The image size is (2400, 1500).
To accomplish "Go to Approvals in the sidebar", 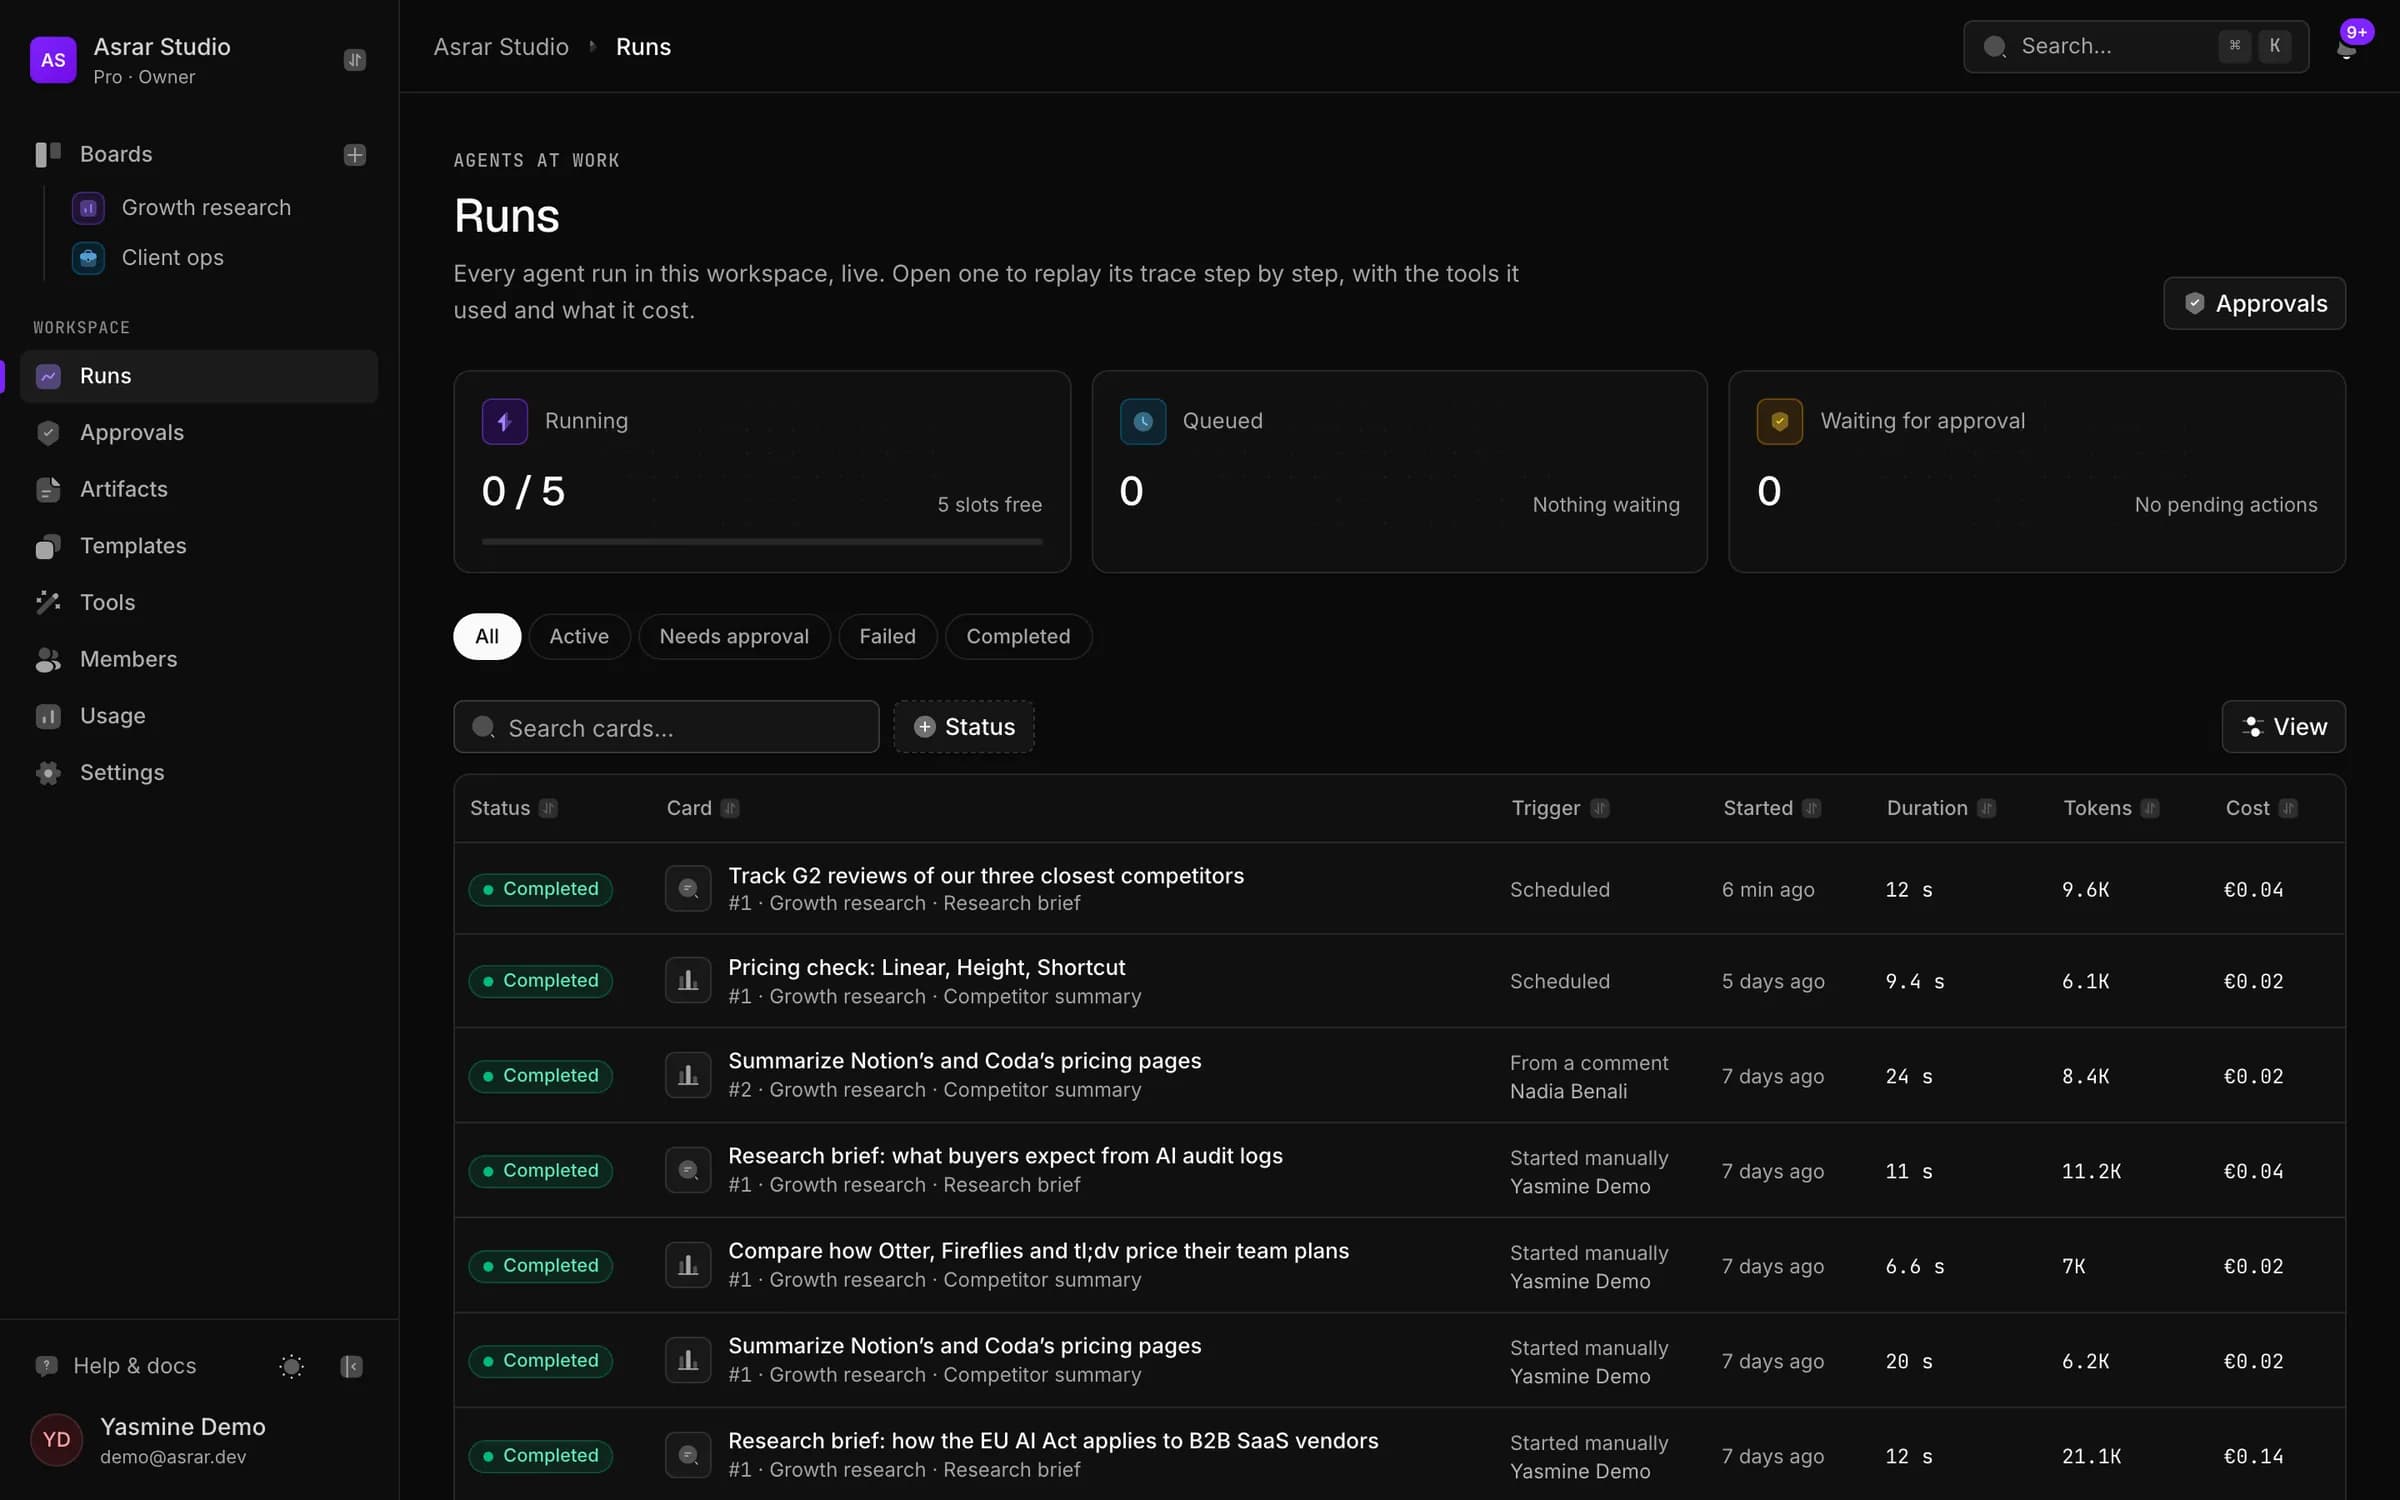I will click(199, 433).
